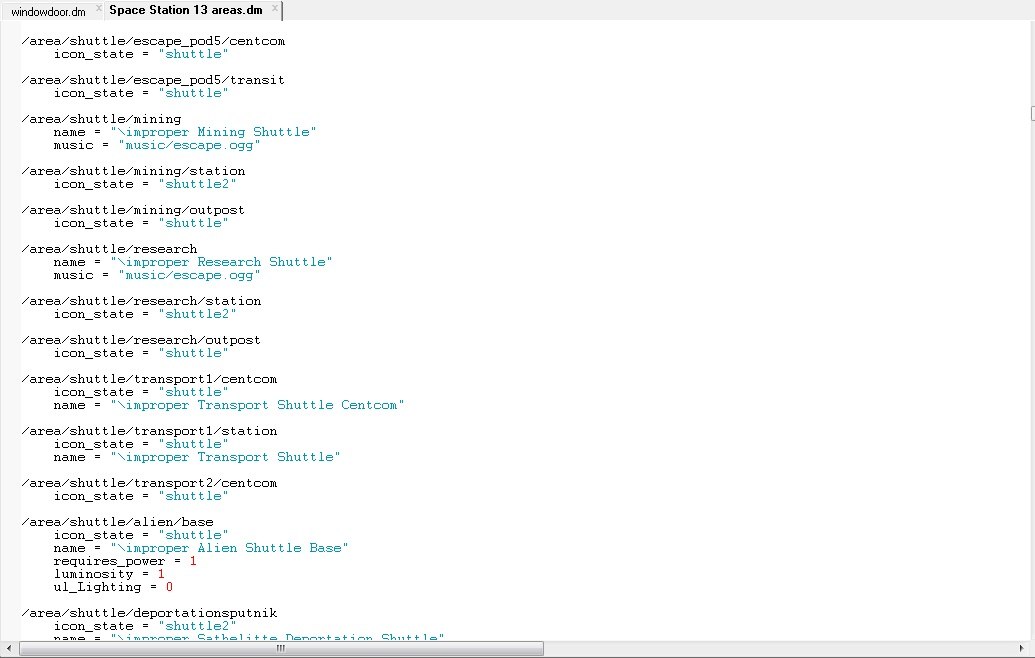Click the line "/area/shuttle/transport1/centcom"

(149, 379)
